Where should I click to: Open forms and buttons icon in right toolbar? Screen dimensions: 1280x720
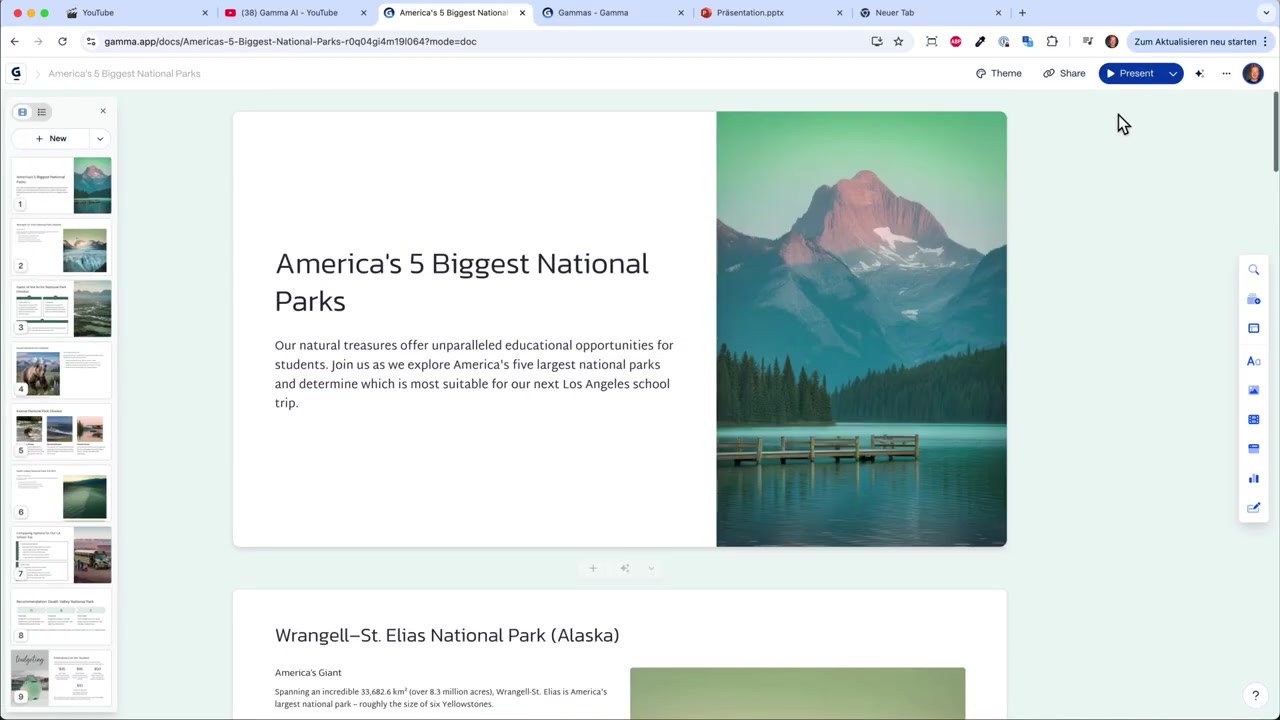click(x=1253, y=507)
